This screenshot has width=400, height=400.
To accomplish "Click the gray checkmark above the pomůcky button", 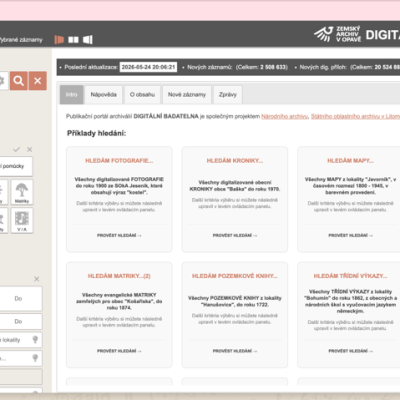I will click(x=17, y=149).
